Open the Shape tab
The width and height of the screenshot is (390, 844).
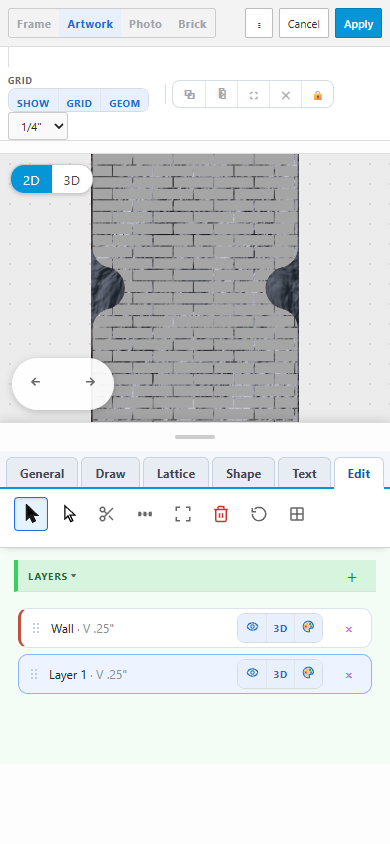click(x=244, y=474)
